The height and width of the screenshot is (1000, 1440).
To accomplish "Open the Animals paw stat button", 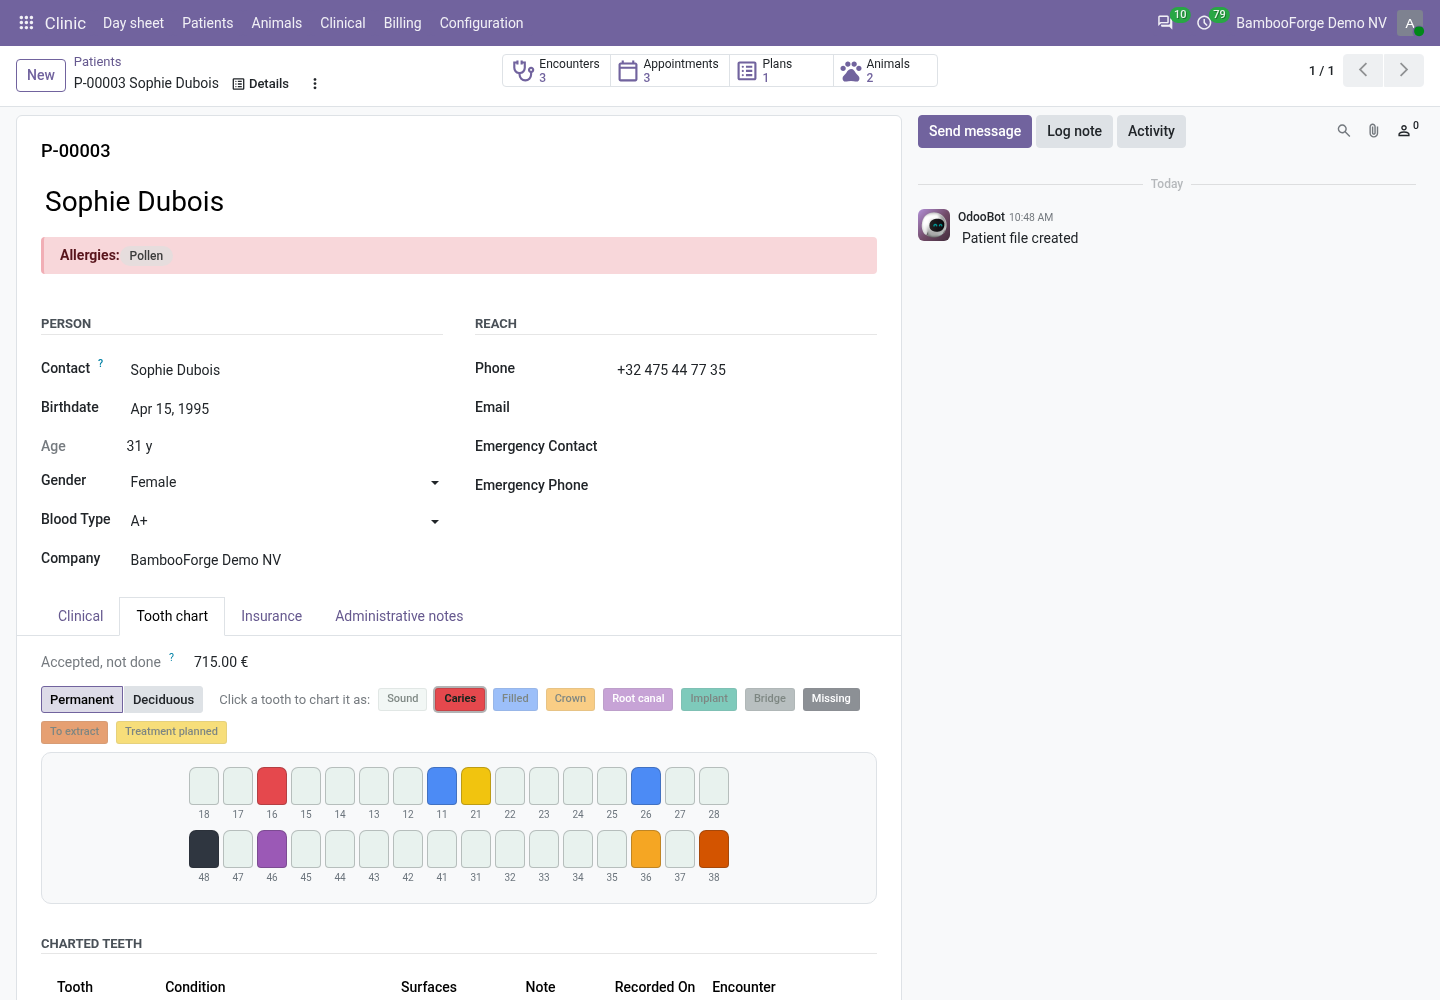I will 885,71.
